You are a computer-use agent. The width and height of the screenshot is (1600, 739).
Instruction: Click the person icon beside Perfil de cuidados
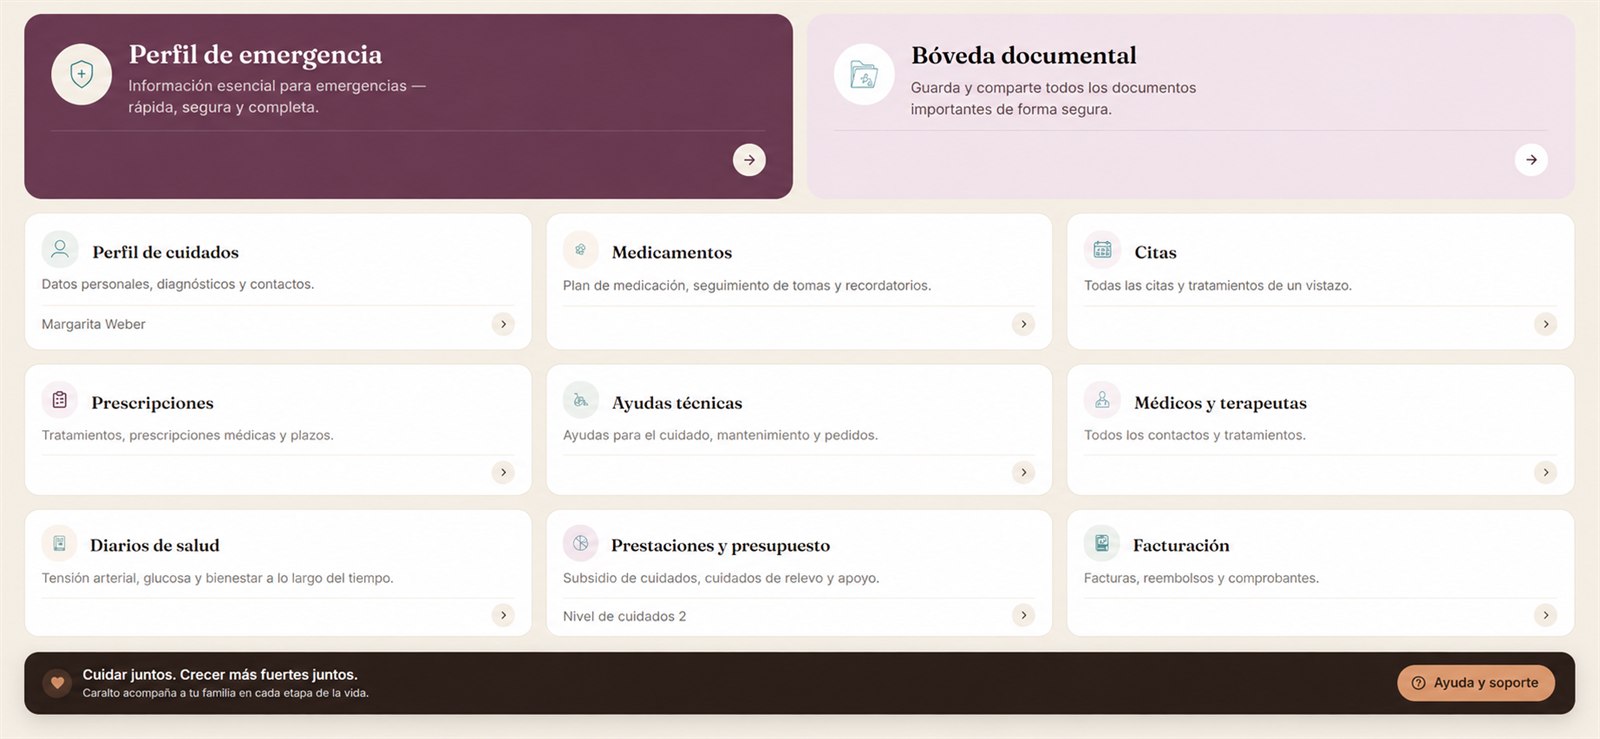point(60,248)
